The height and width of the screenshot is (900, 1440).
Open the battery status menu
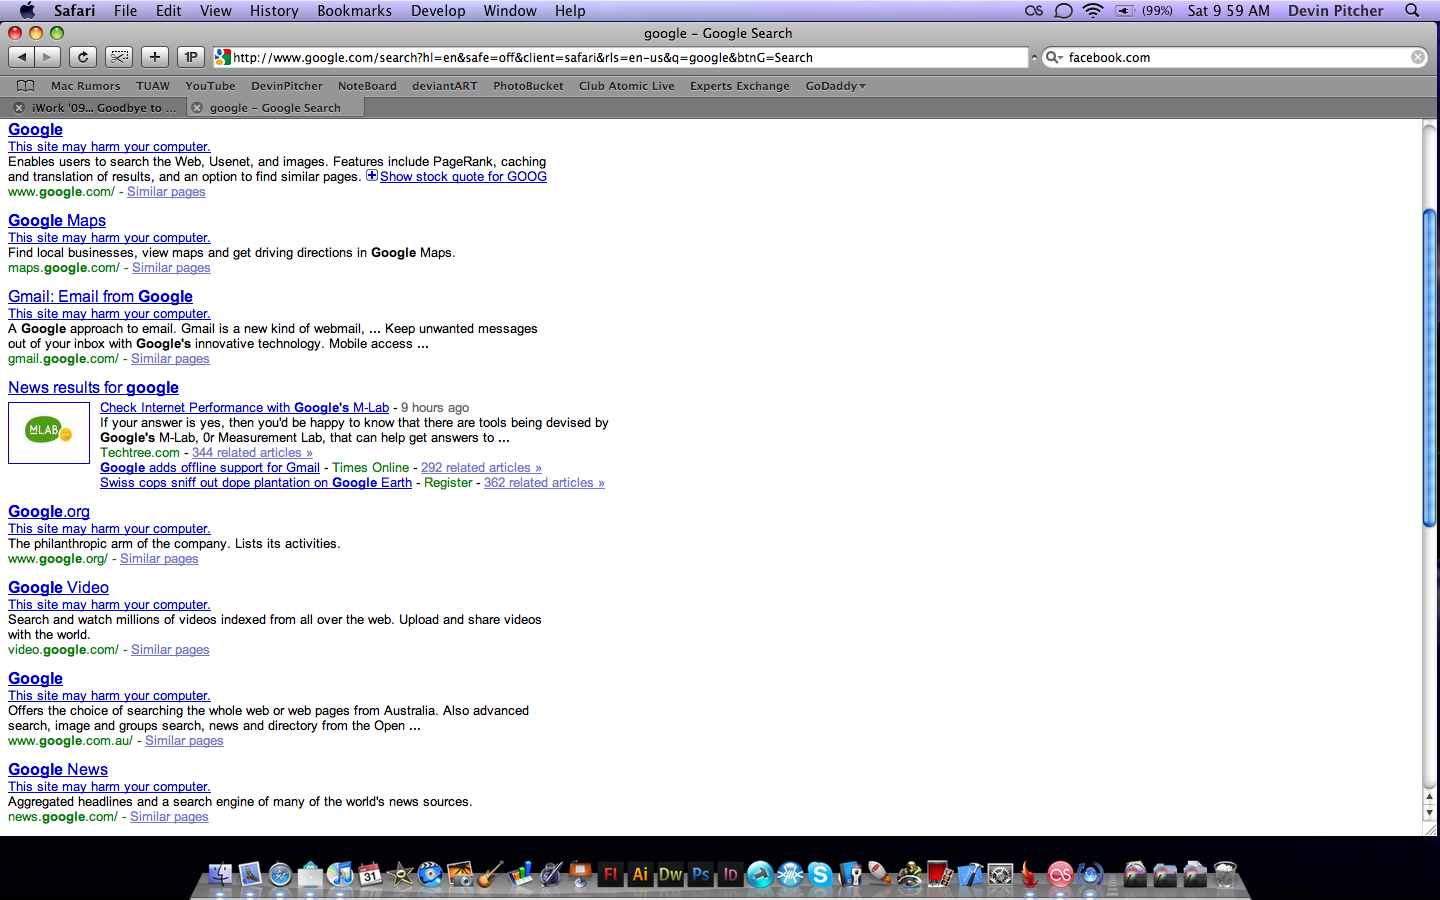(1144, 10)
